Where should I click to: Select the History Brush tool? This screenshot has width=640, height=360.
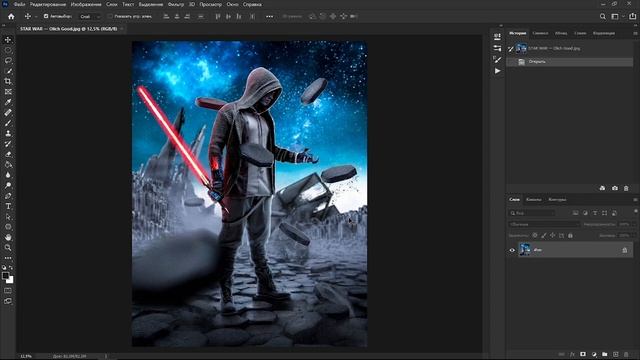pos(8,144)
